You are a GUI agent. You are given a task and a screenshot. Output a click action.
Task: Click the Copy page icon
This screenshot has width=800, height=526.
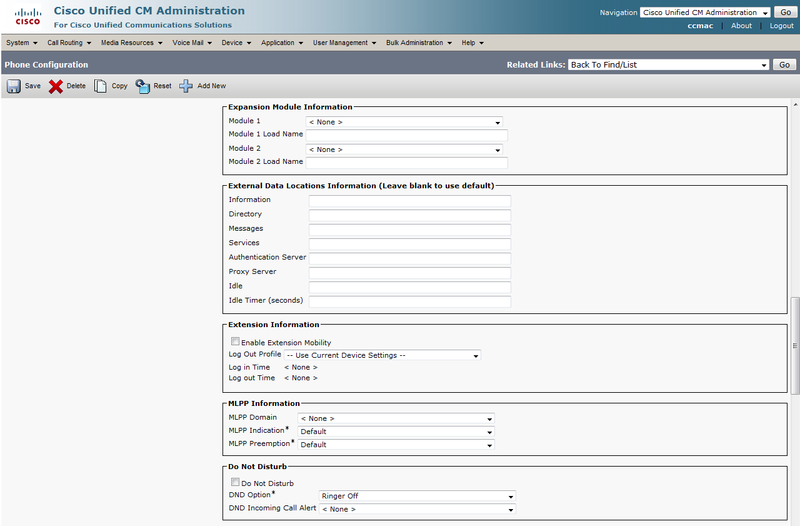tap(101, 86)
